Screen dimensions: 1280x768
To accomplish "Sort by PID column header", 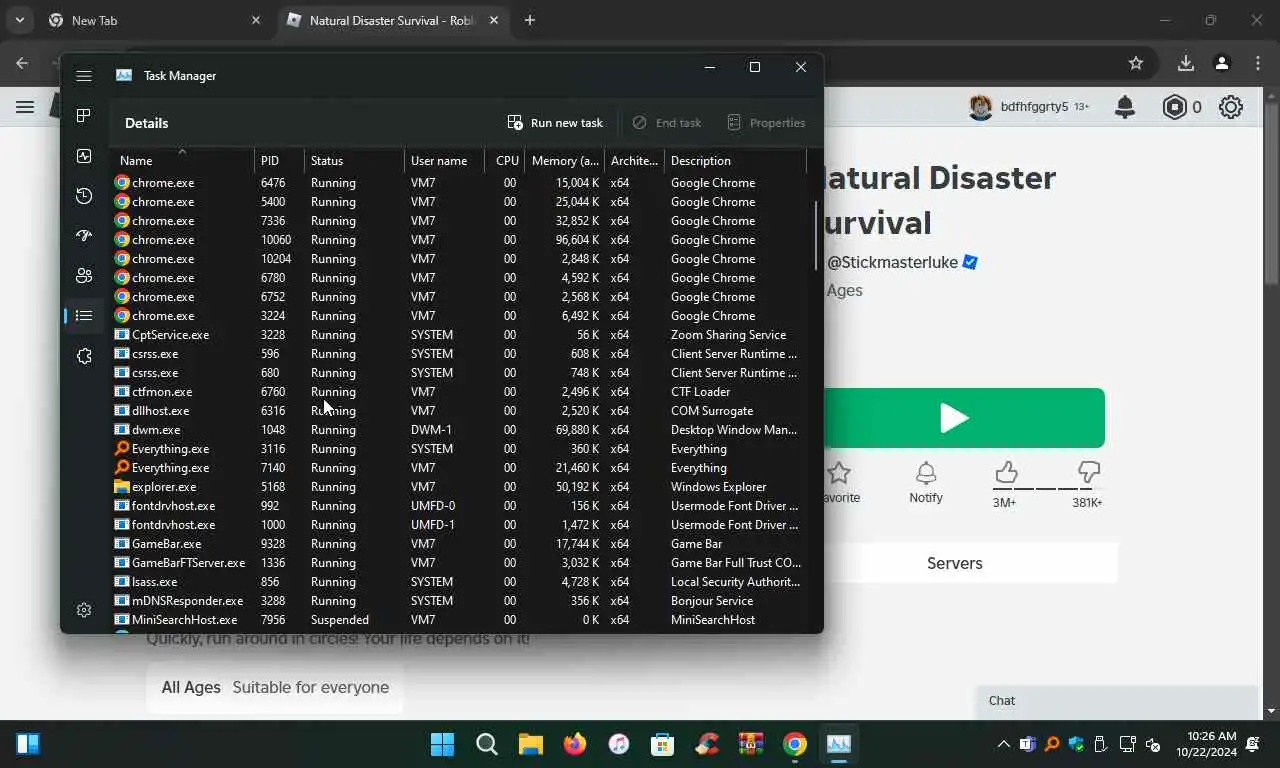I will [x=279, y=160].
